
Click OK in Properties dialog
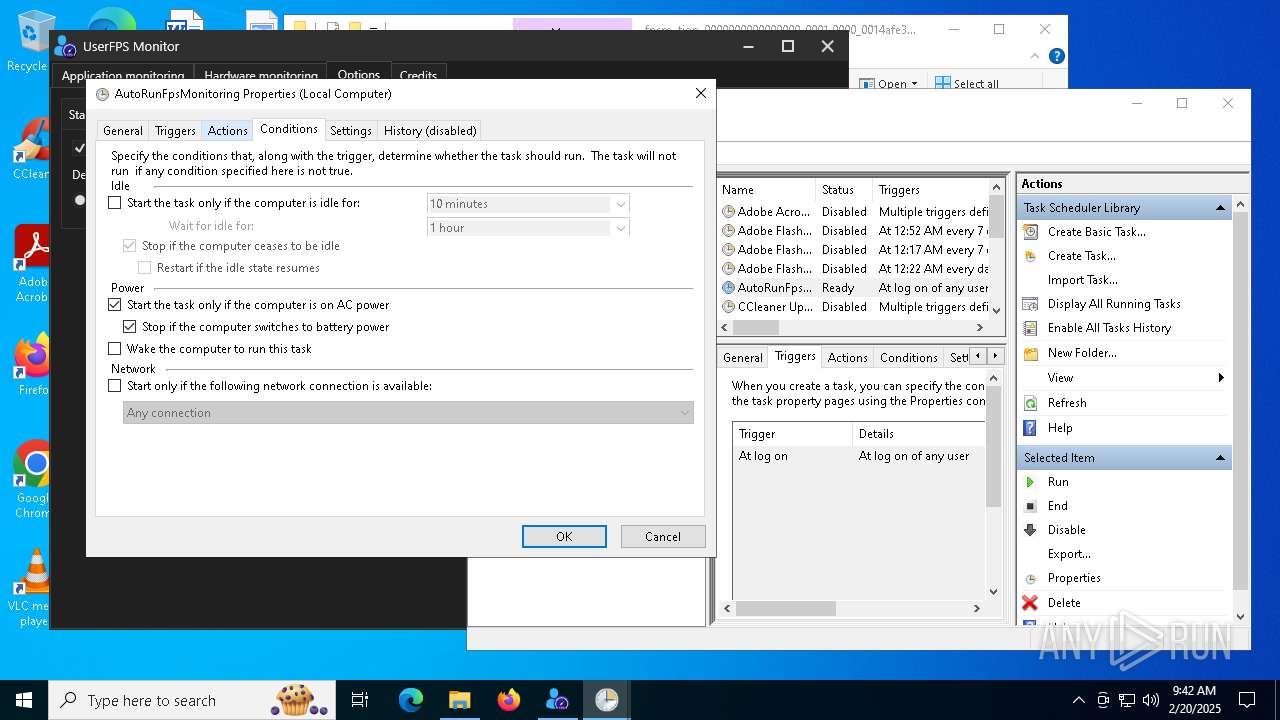pos(564,537)
